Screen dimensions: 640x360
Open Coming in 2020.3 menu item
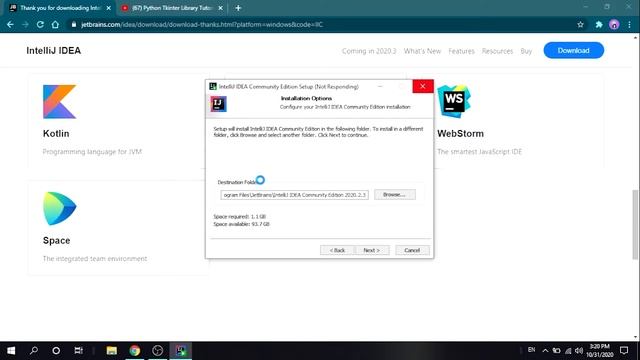pos(369,51)
